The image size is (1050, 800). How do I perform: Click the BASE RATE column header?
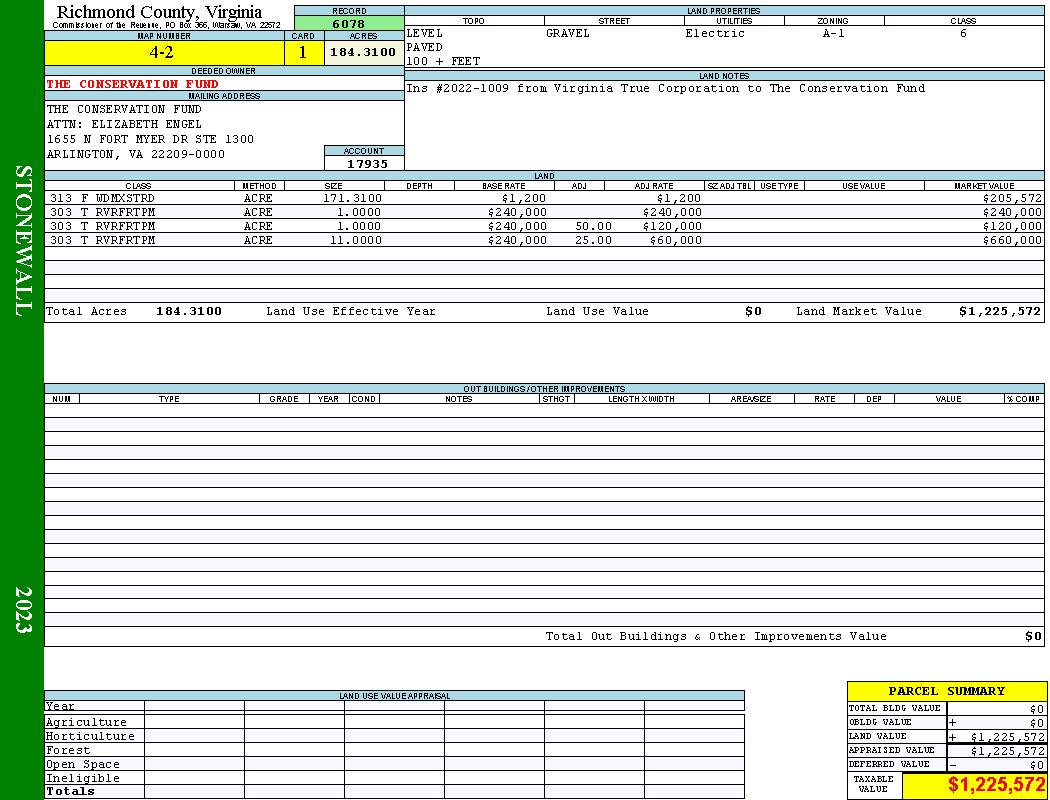tap(504, 186)
